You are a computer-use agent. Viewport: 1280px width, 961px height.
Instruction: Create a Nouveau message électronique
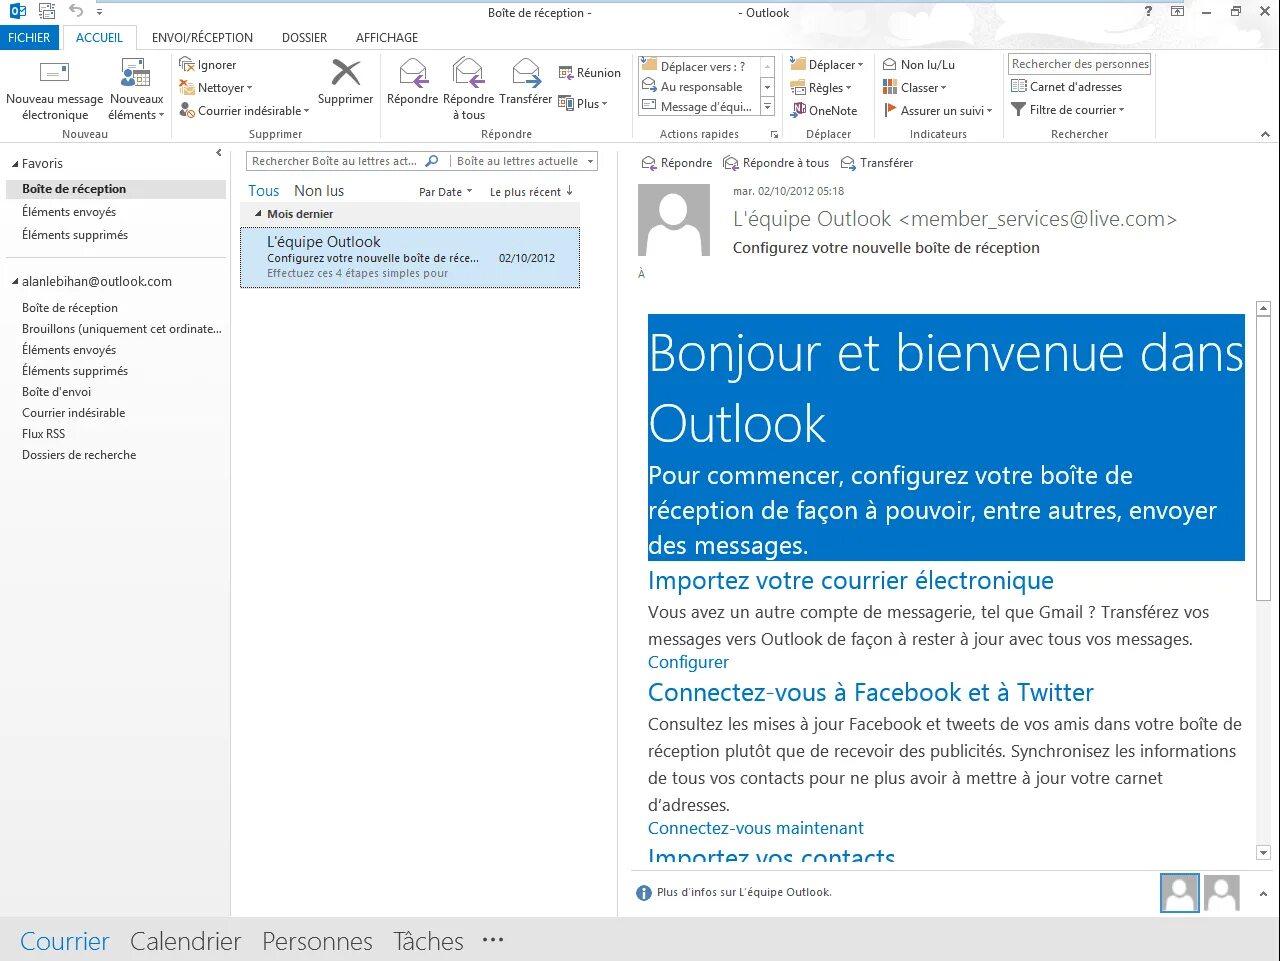pos(54,90)
